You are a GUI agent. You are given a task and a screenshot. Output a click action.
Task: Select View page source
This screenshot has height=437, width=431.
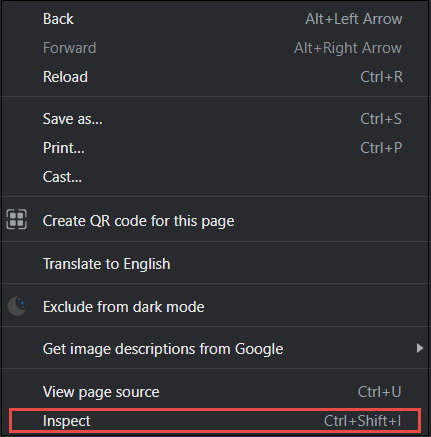tap(215, 392)
